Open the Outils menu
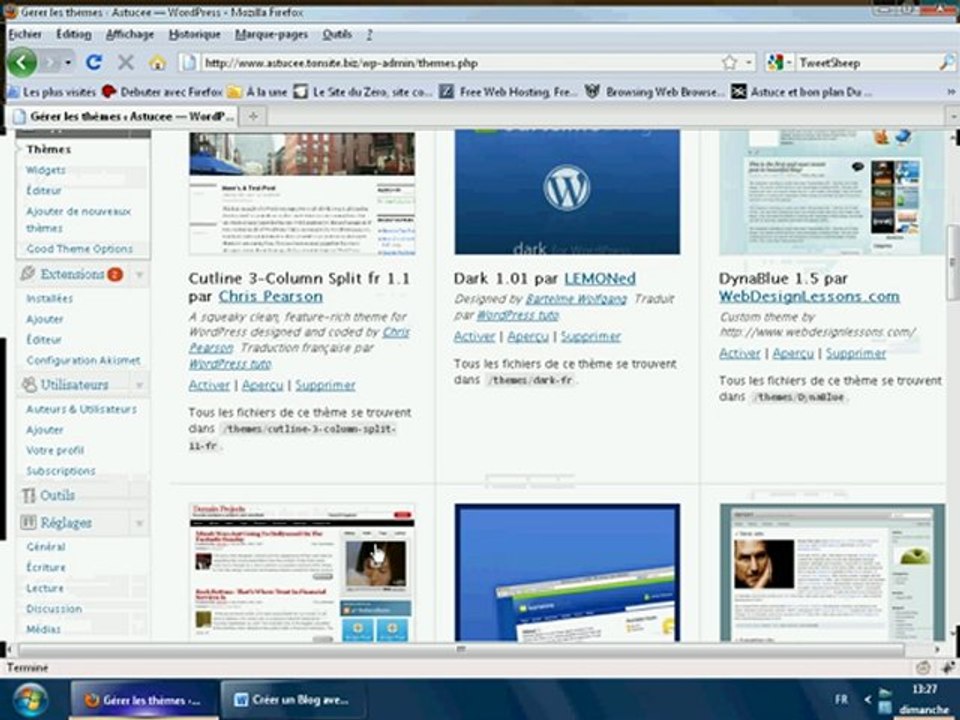This screenshot has height=720, width=960. [337, 34]
